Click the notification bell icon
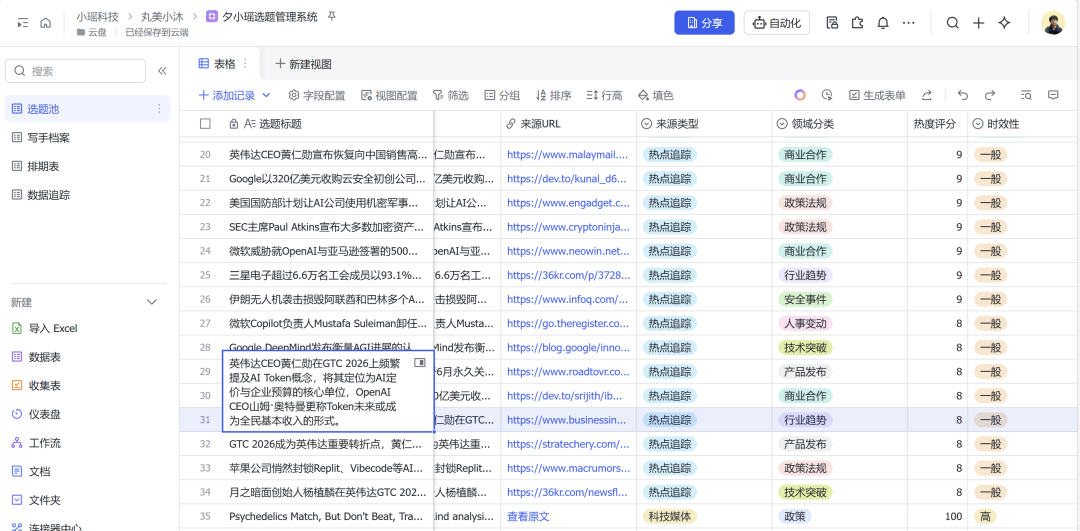The image size is (1080, 531). click(882, 23)
